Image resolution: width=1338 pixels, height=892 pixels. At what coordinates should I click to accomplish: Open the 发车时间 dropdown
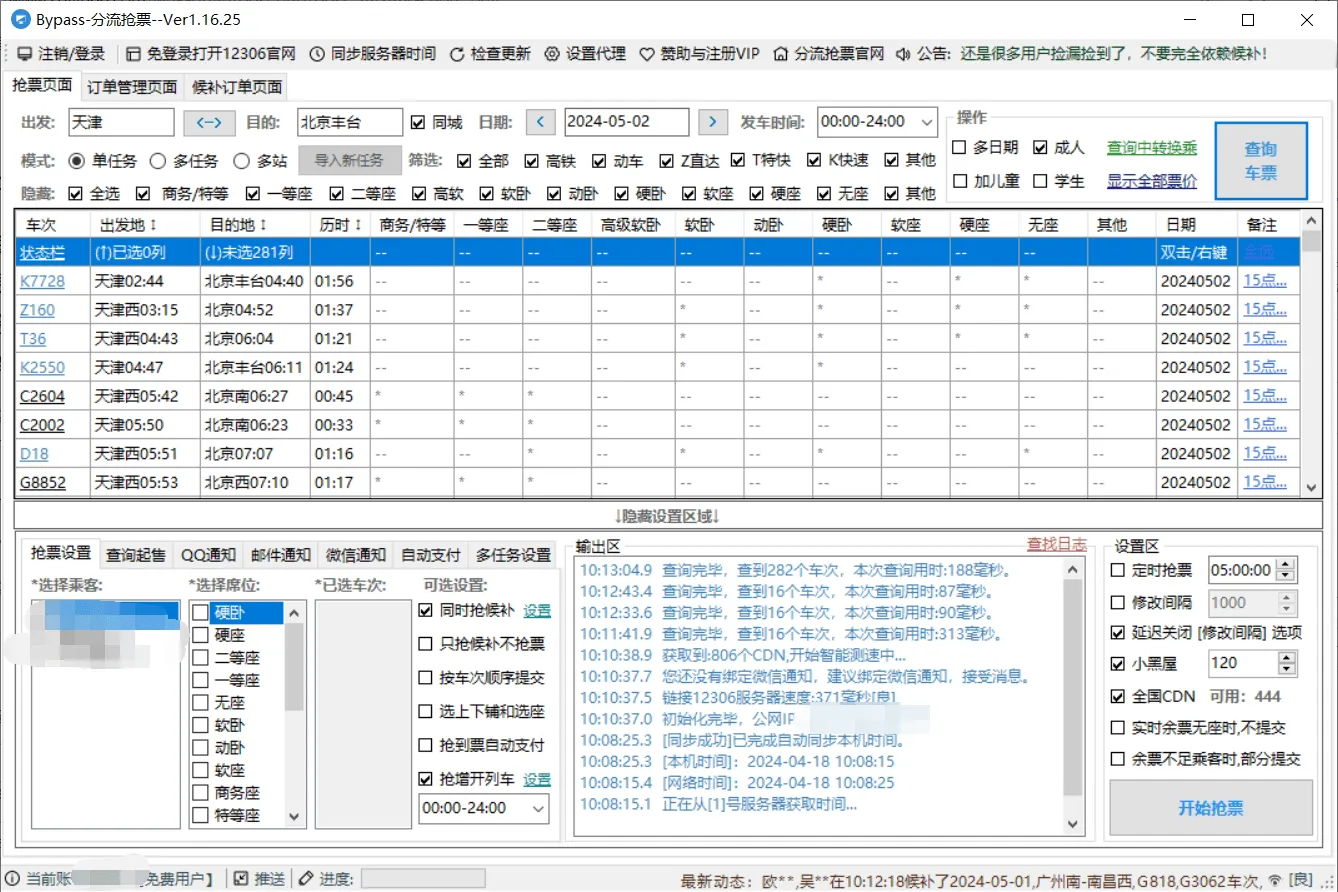pos(928,122)
